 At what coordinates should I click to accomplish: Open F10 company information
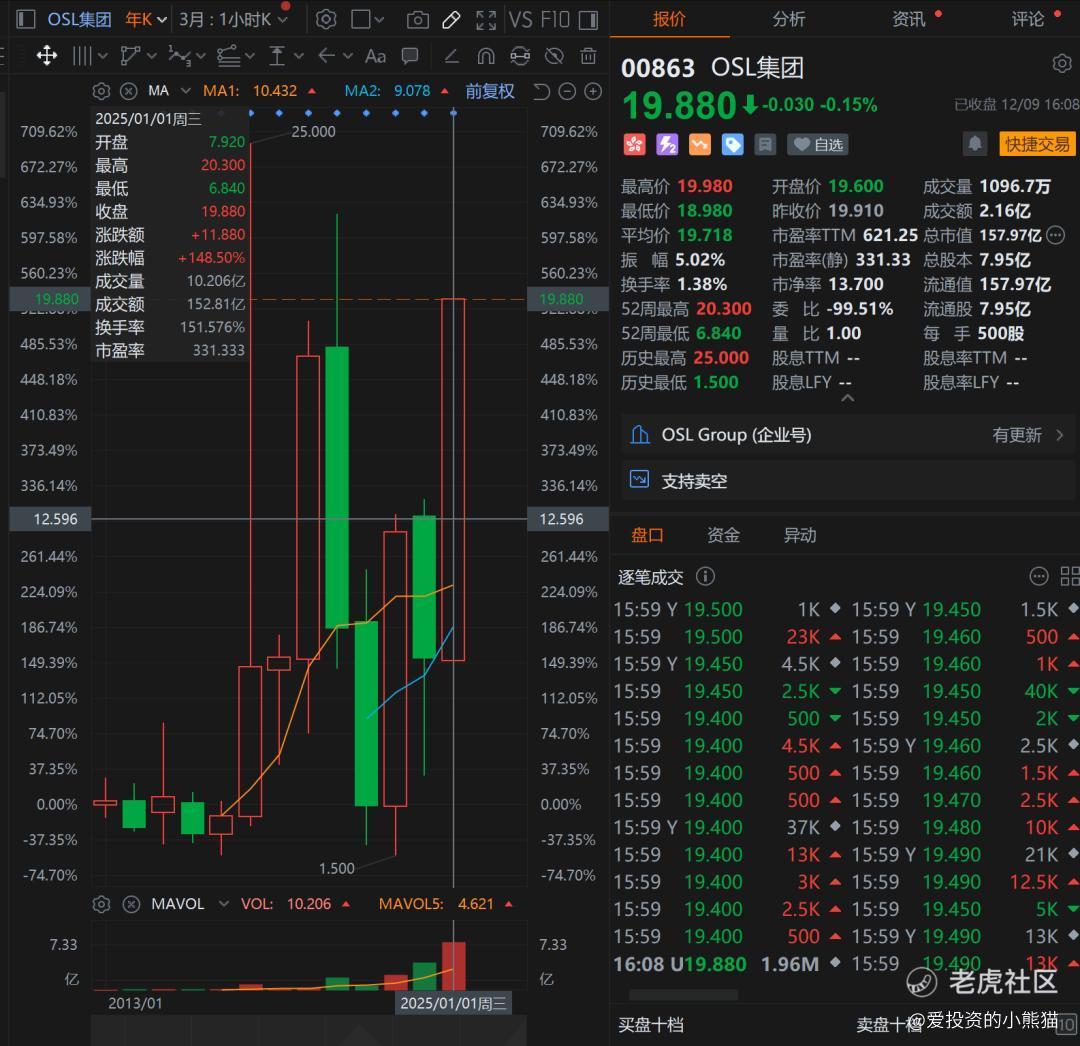pyautogui.click(x=555, y=19)
